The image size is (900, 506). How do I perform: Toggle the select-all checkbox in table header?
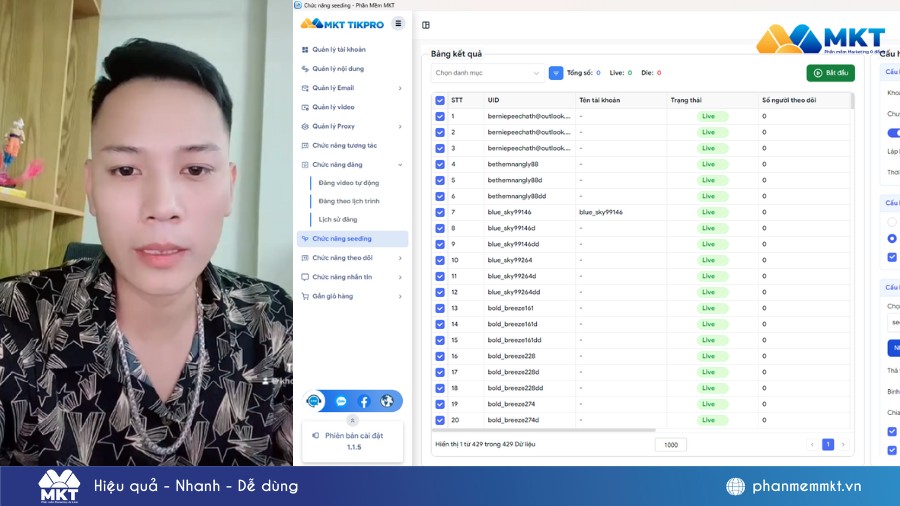[x=440, y=100]
